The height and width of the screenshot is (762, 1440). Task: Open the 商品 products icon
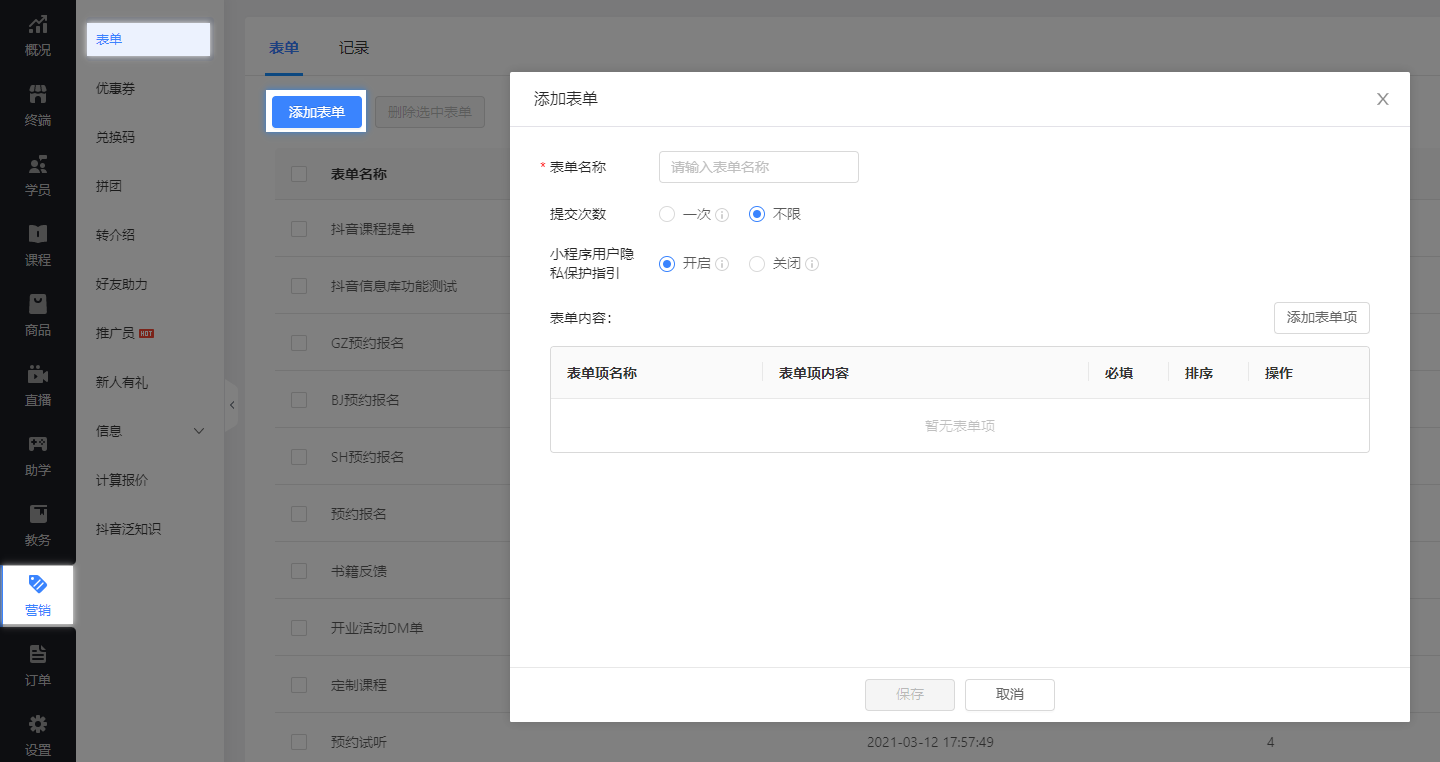tap(38, 304)
